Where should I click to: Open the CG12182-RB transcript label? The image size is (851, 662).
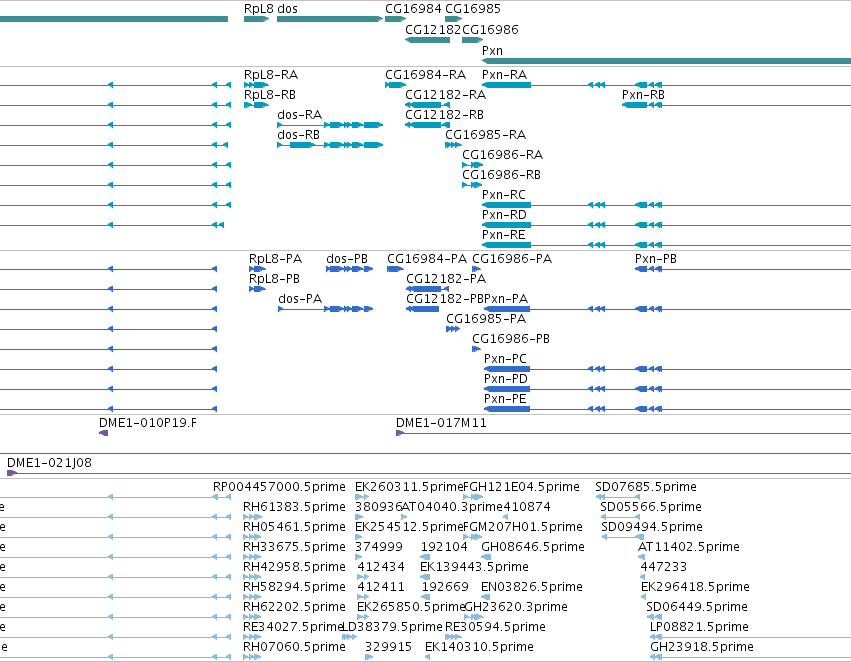pos(444,114)
